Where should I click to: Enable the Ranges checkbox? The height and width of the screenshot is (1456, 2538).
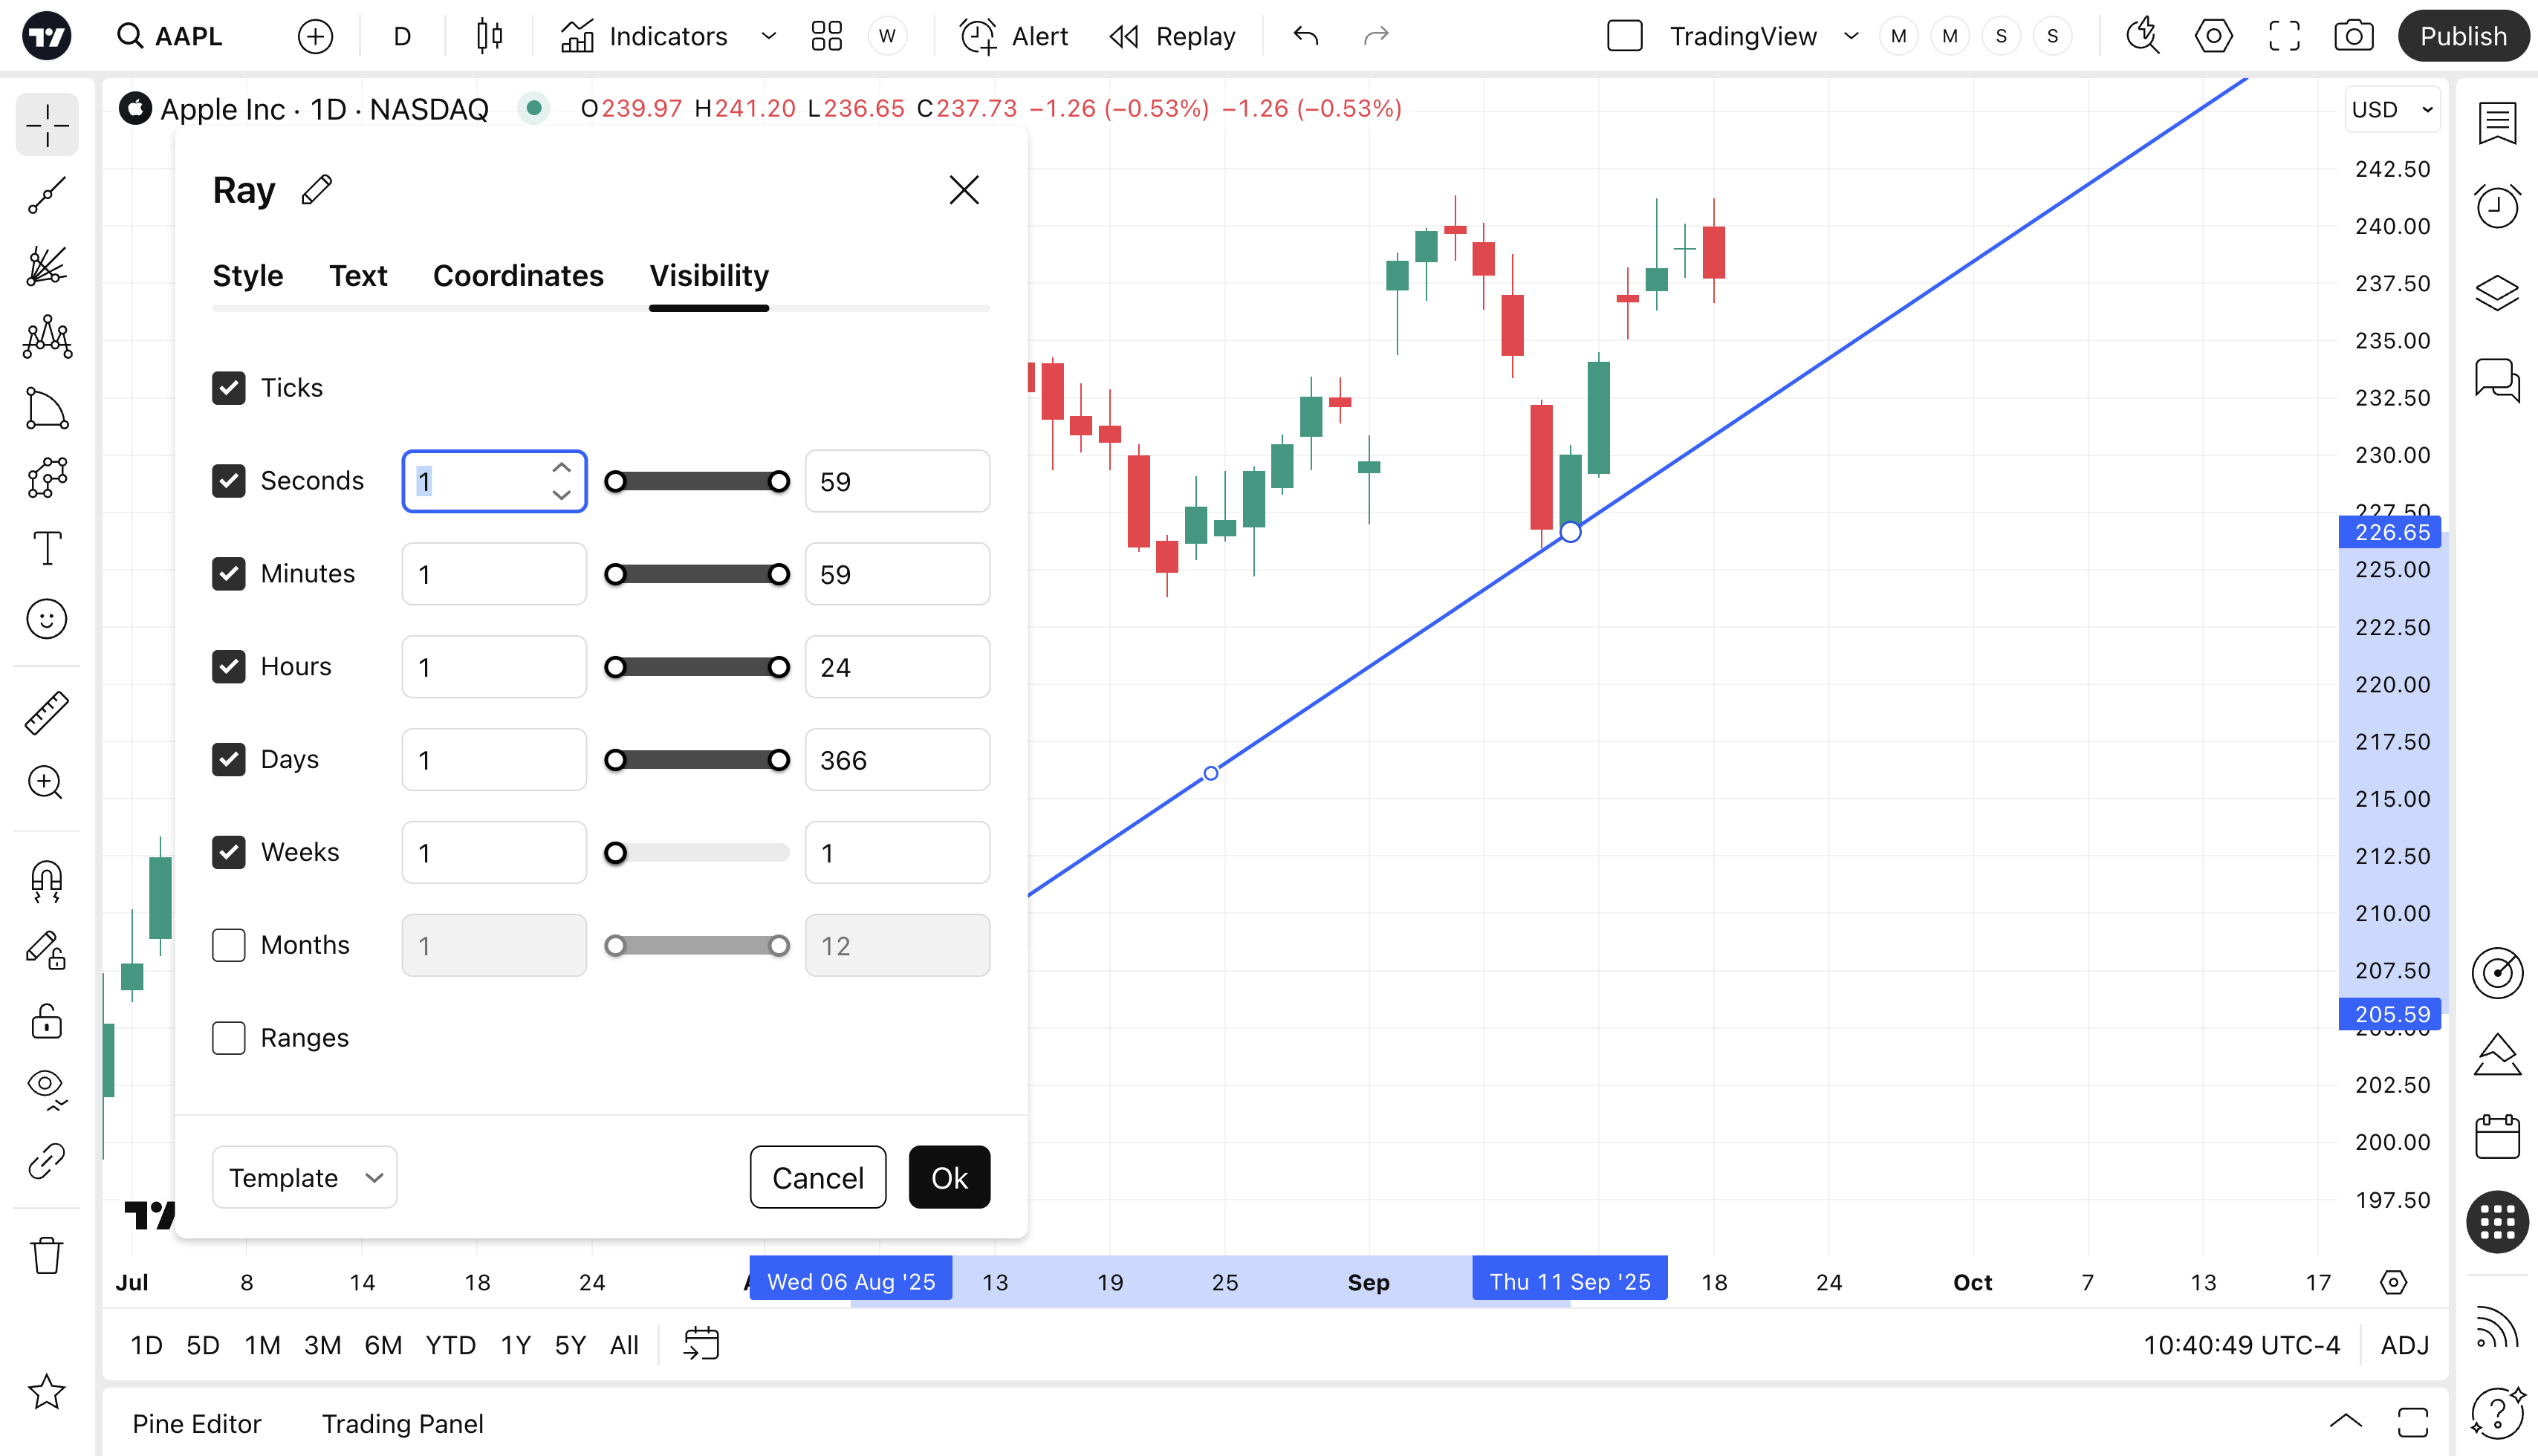[229, 1038]
